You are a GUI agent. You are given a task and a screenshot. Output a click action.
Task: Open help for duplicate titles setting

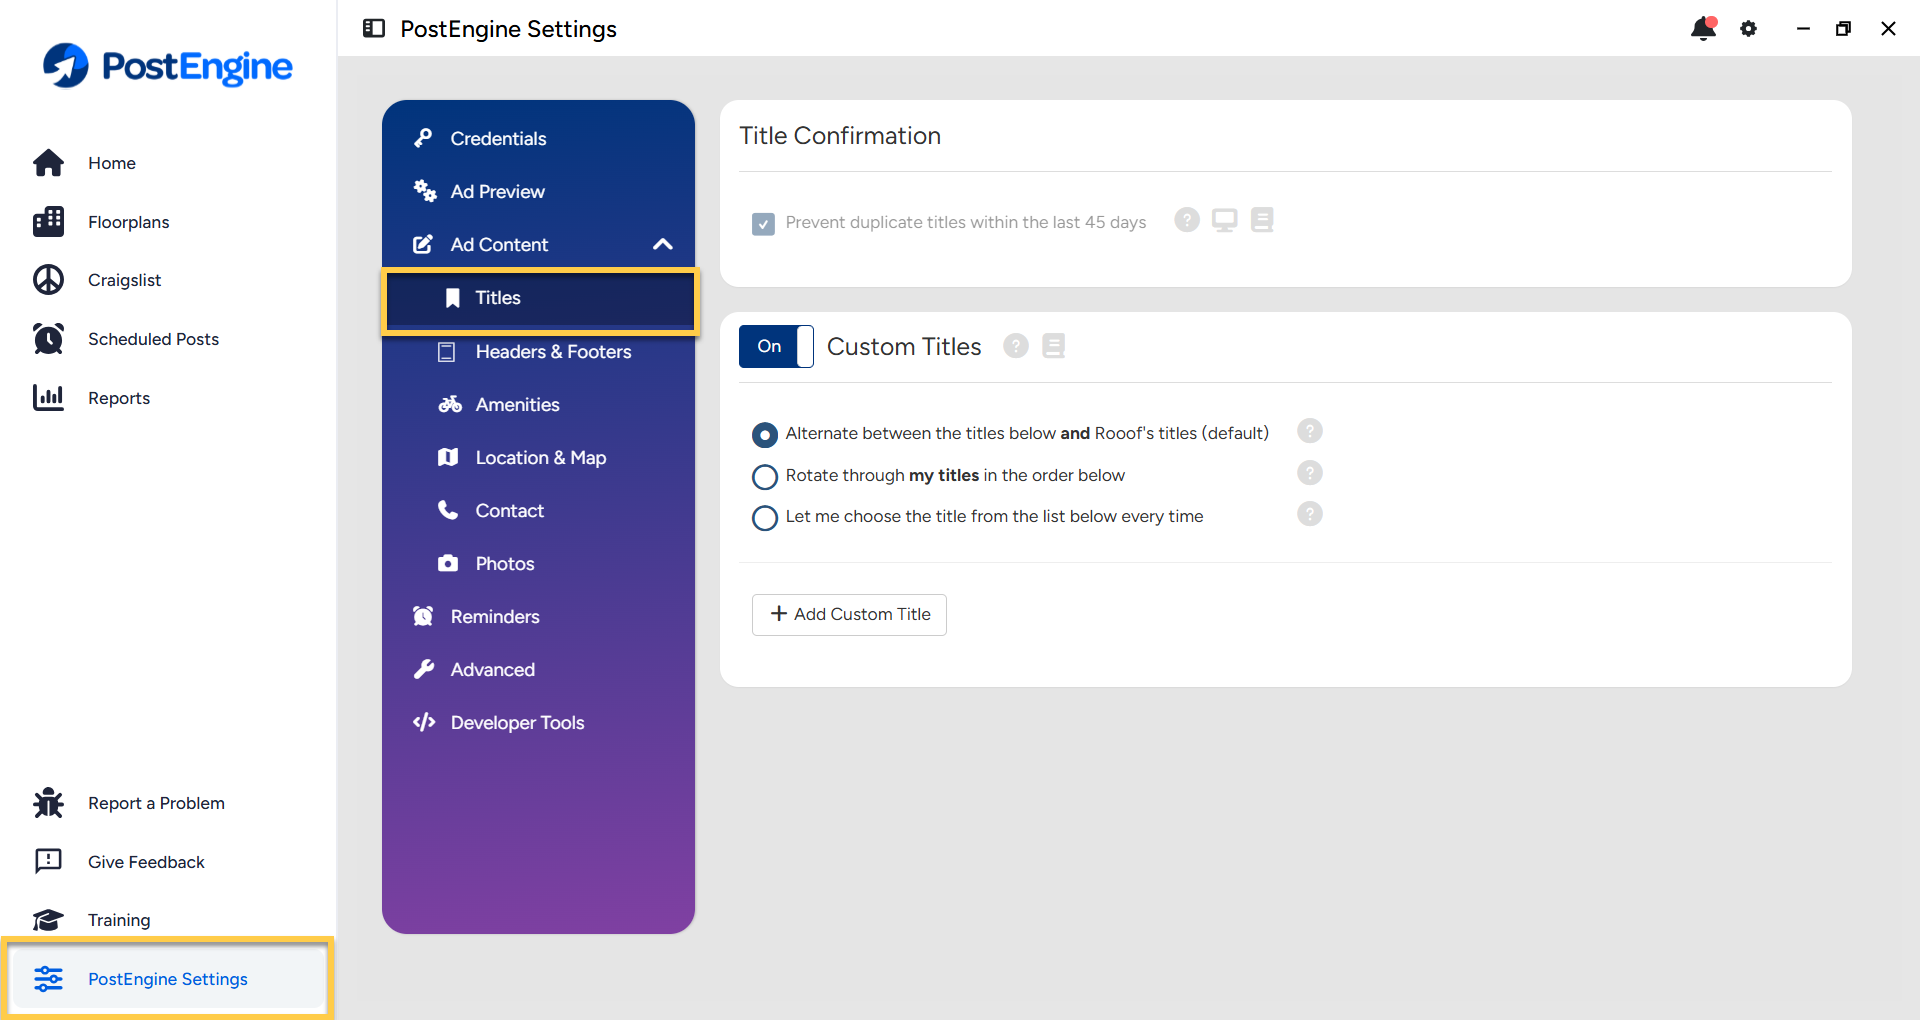1187,220
